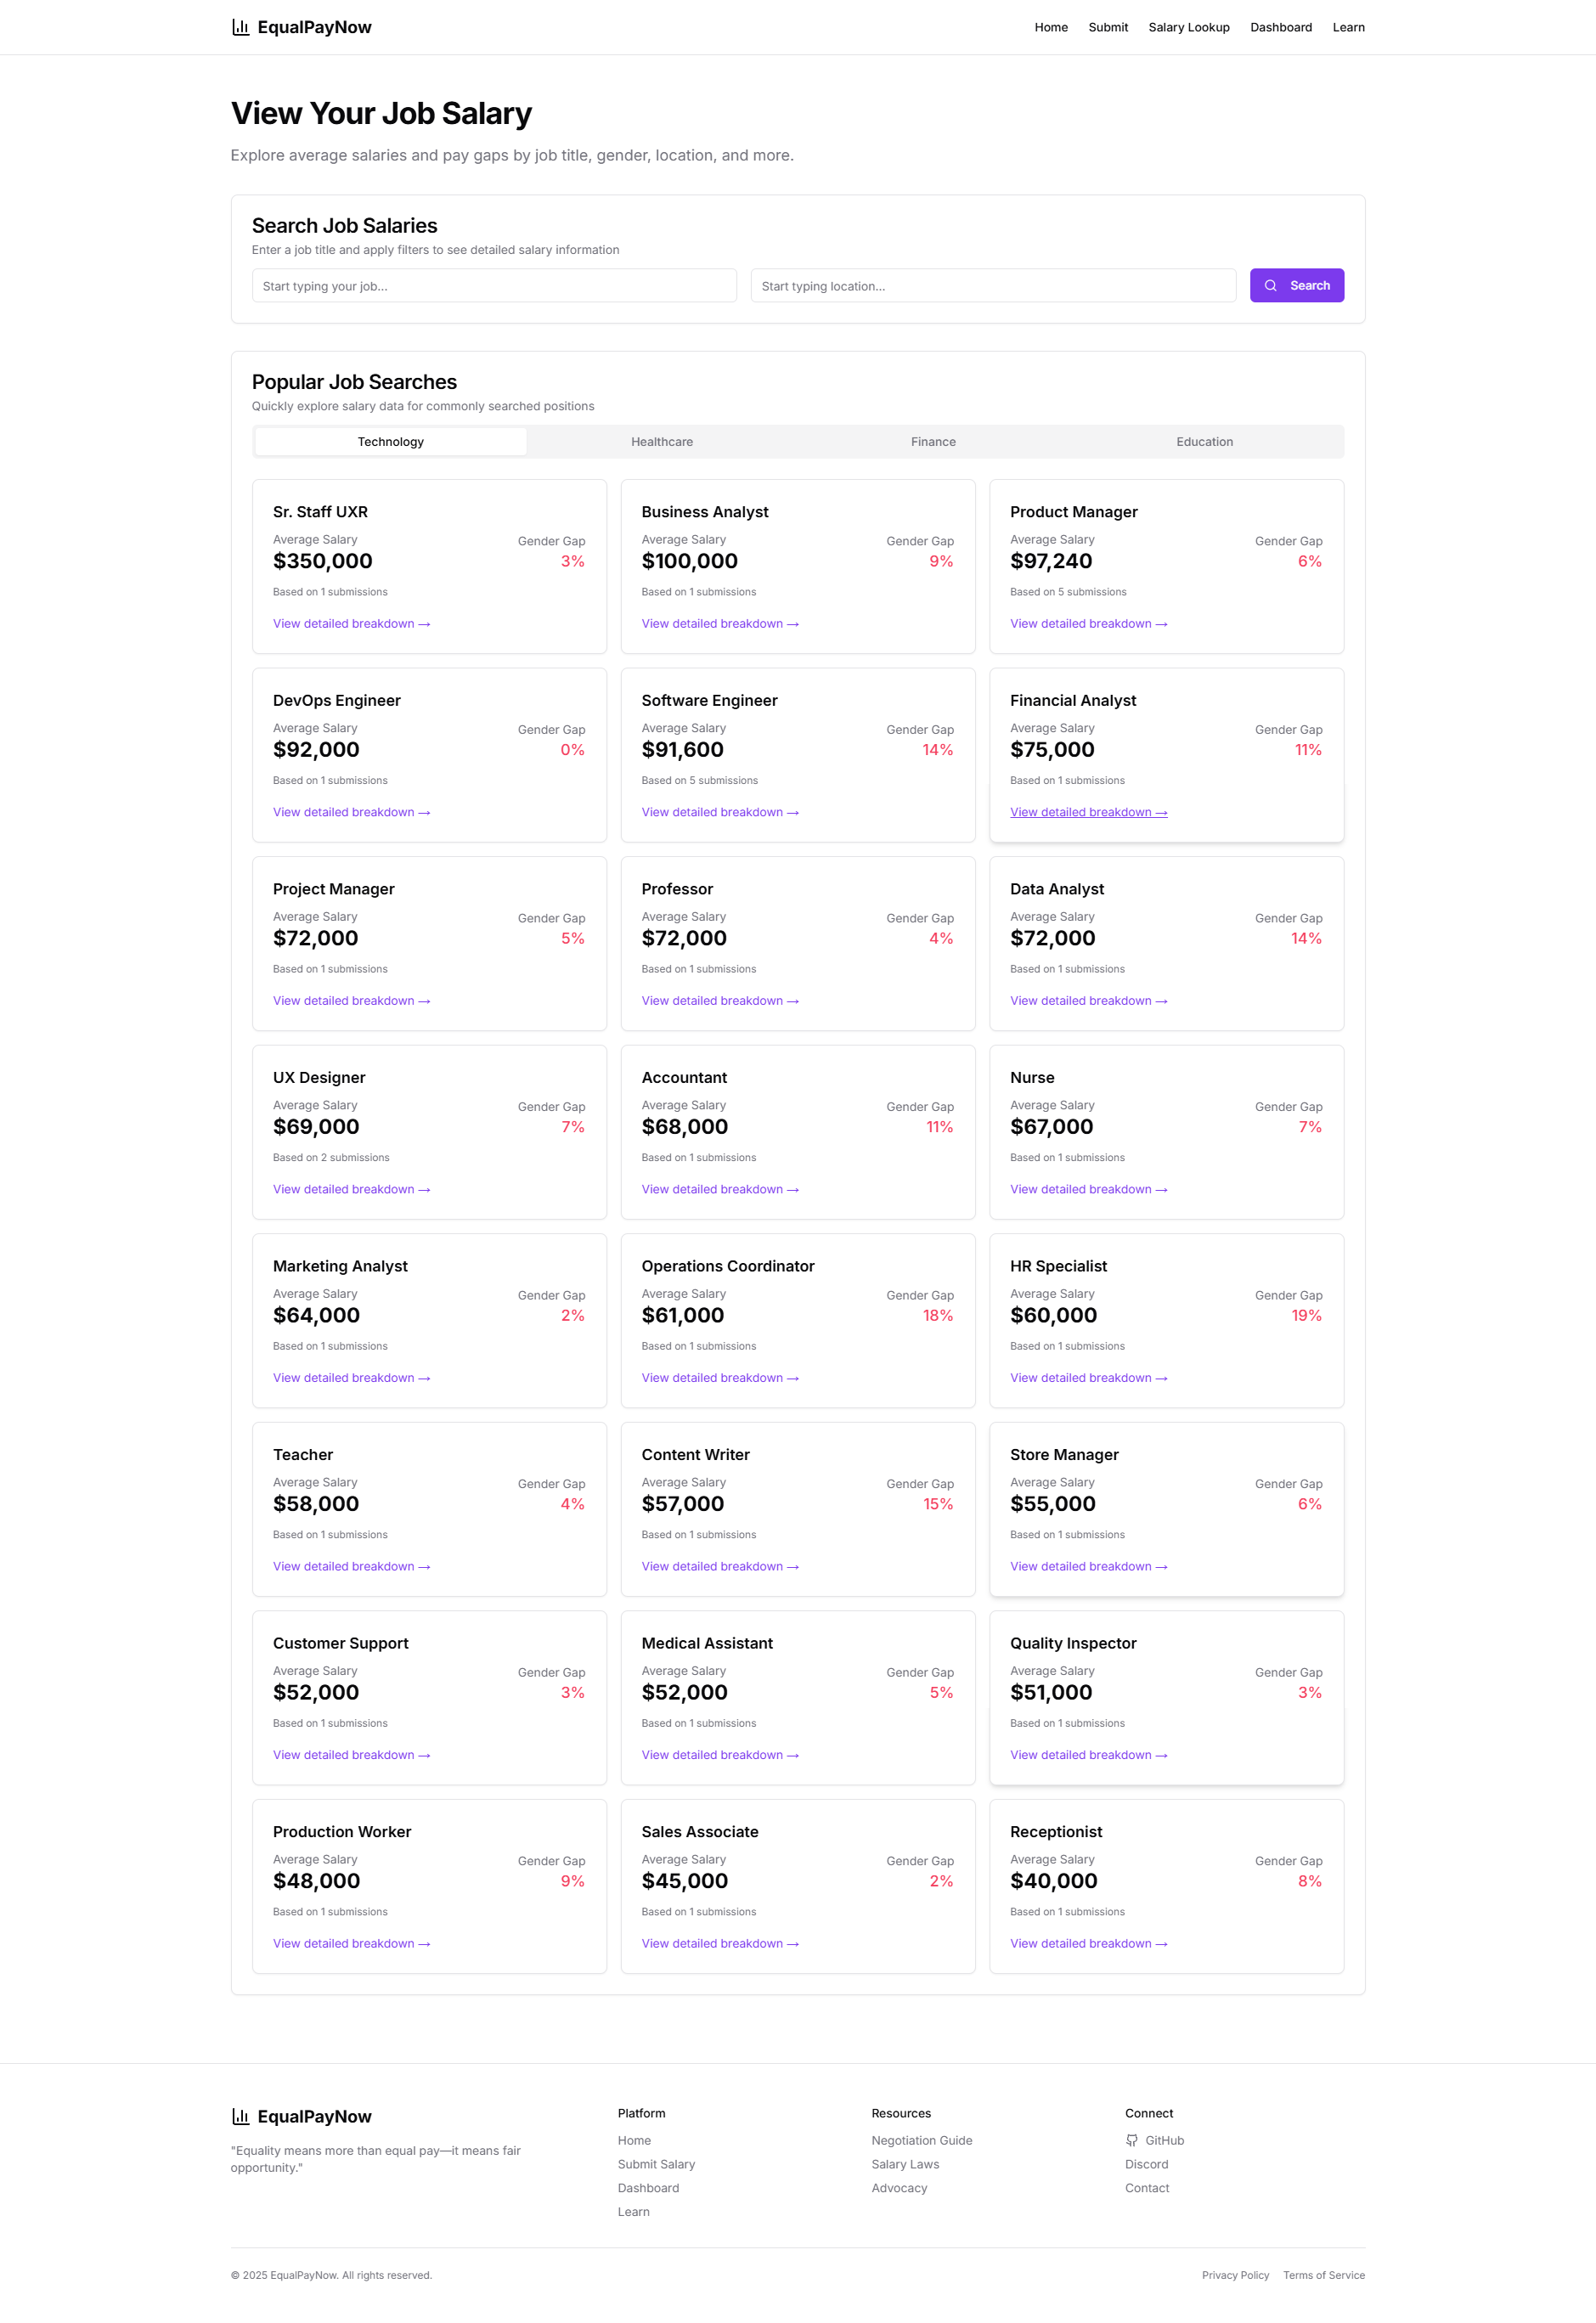The height and width of the screenshot is (2323, 1596).
Task: View detailed breakdown for Software Engineer
Action: [x=720, y=812]
